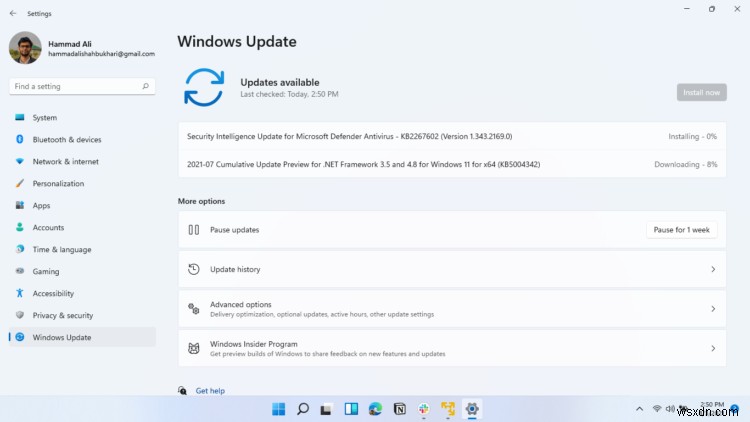Click the large update sync arrows icon
Viewport: 750px width, 422px height.
click(204, 87)
